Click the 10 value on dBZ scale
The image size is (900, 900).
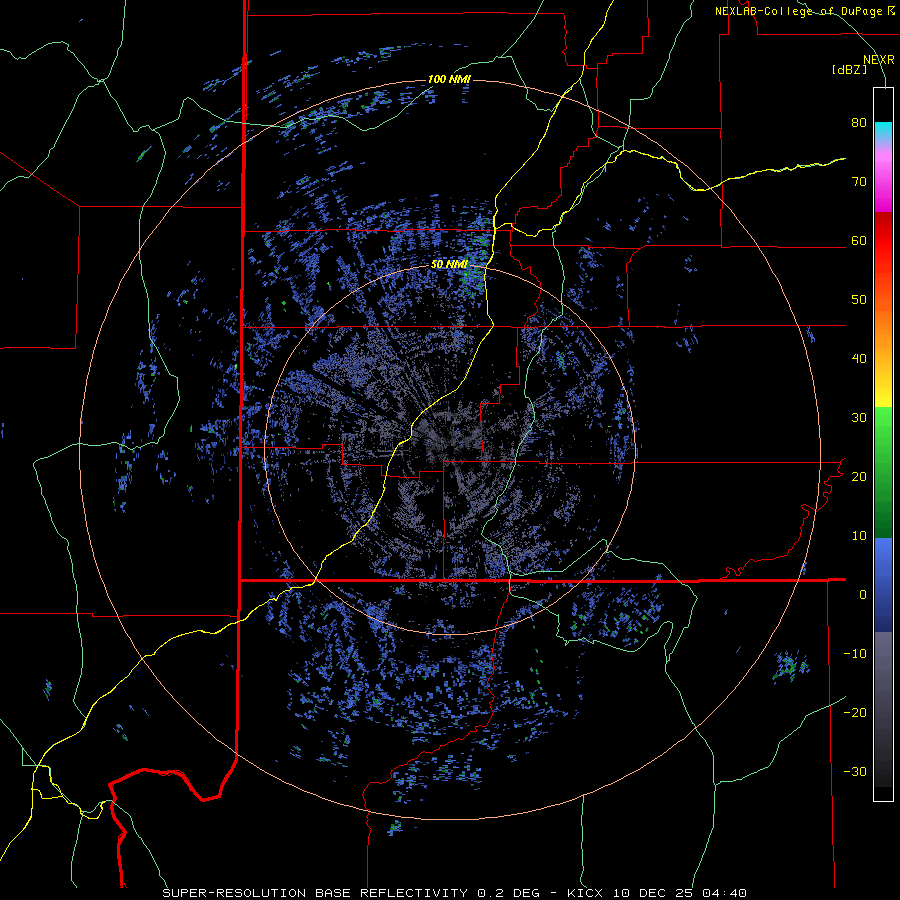click(859, 536)
